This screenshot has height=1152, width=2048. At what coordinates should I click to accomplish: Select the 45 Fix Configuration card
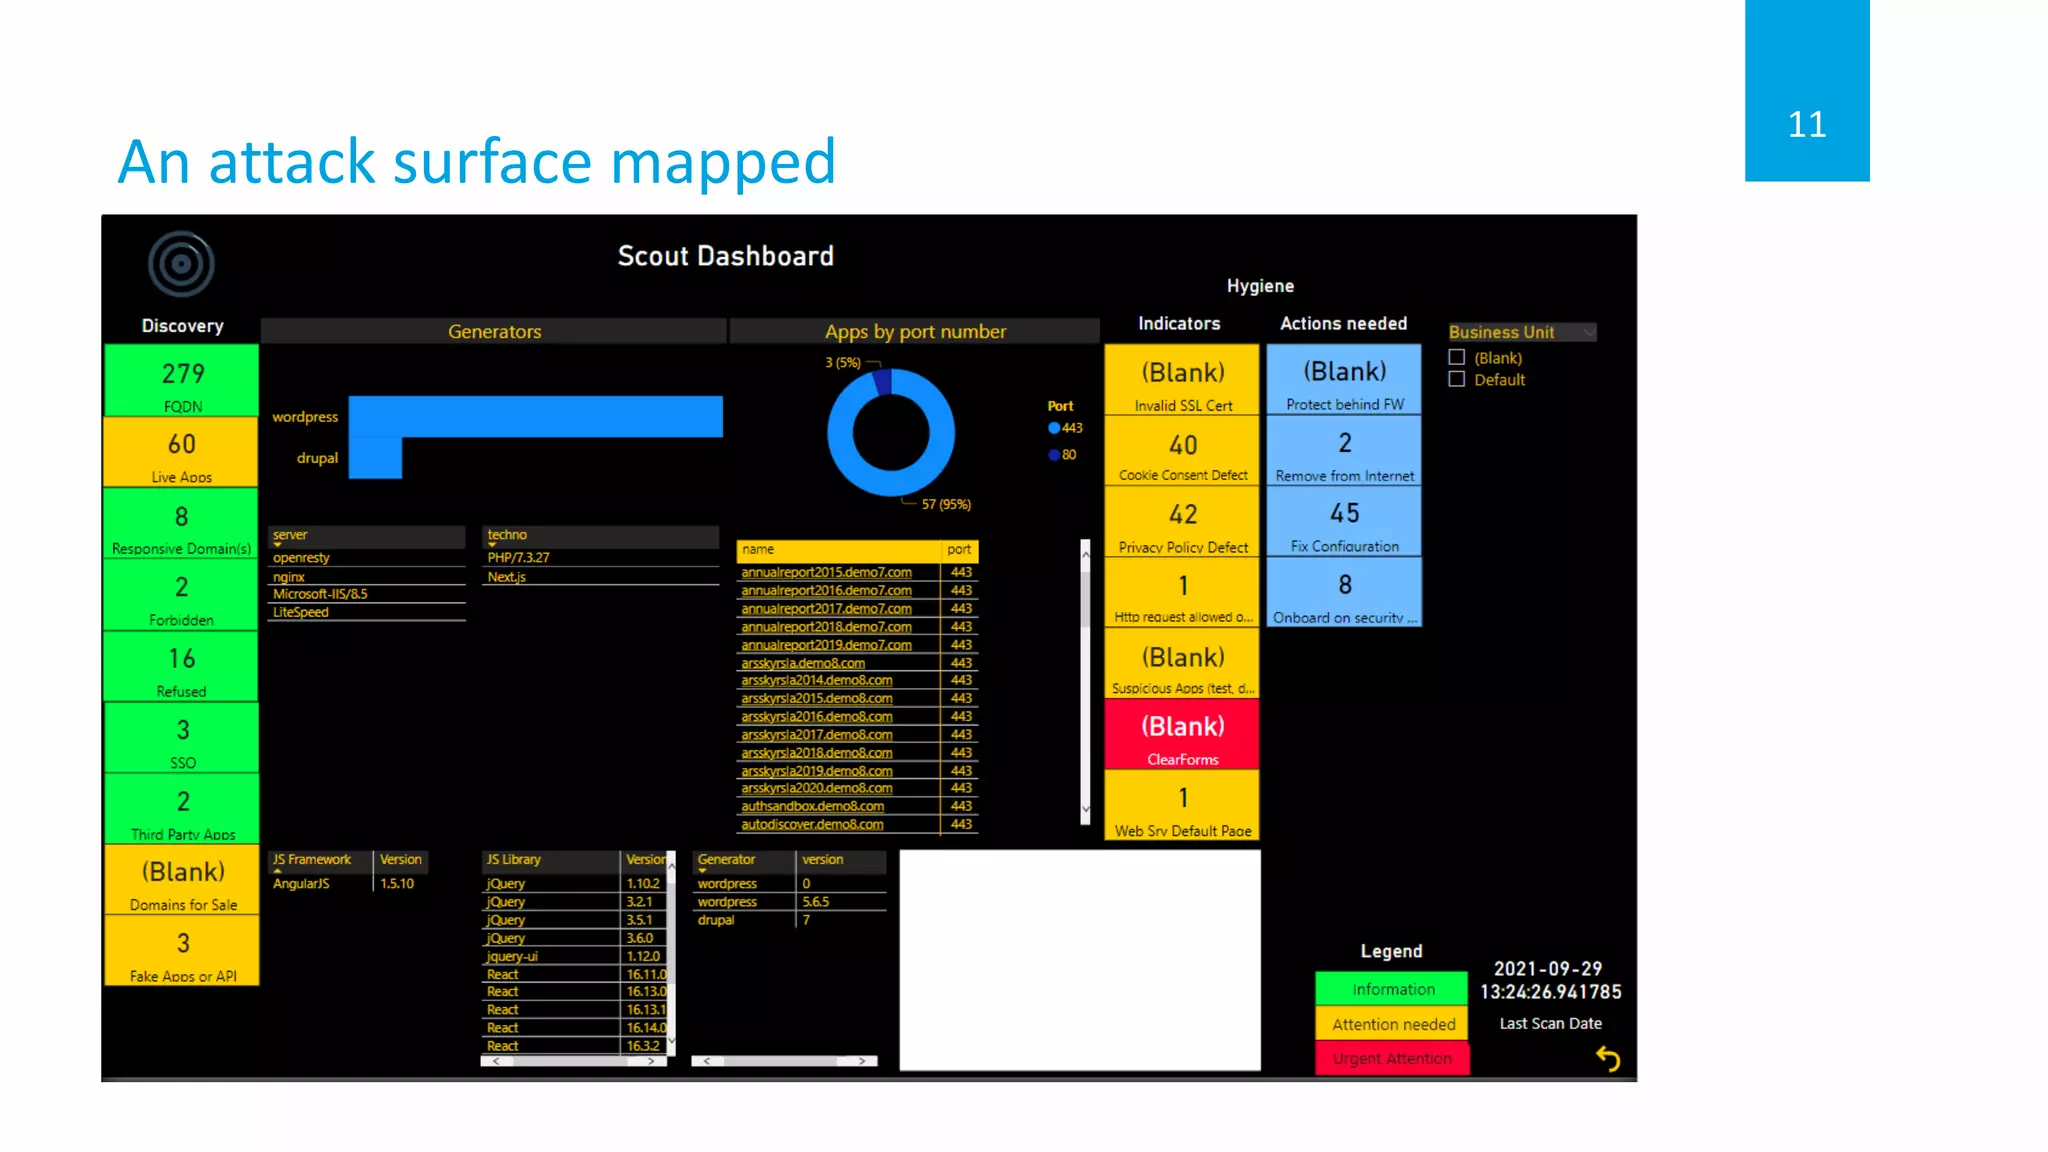(1344, 522)
